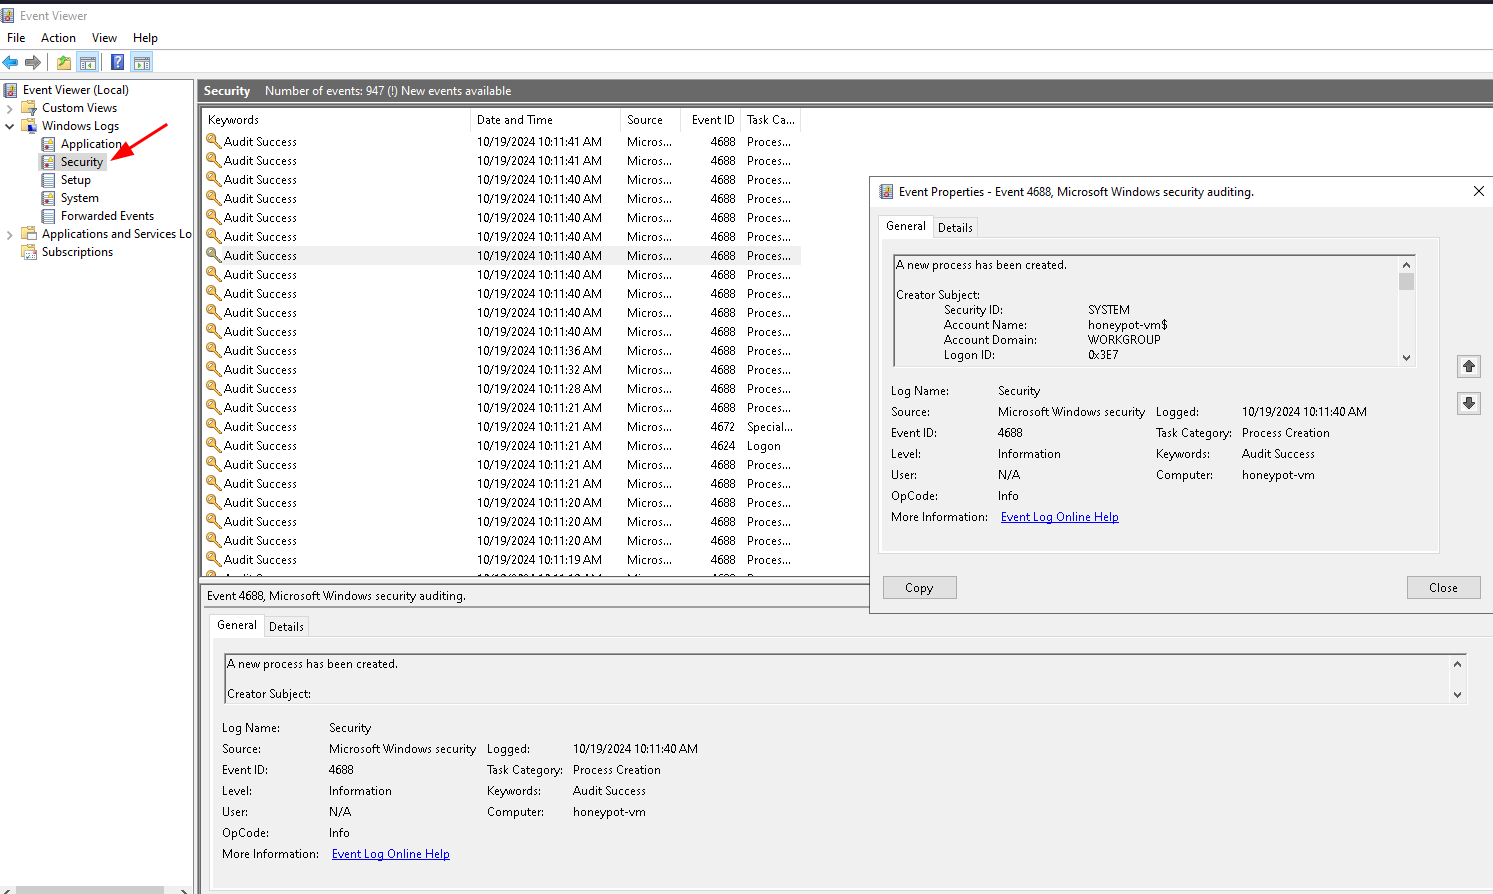Viewport: 1493px width, 894px height.
Task: Open Event Log Online Help link in dialog
Action: click(1059, 517)
